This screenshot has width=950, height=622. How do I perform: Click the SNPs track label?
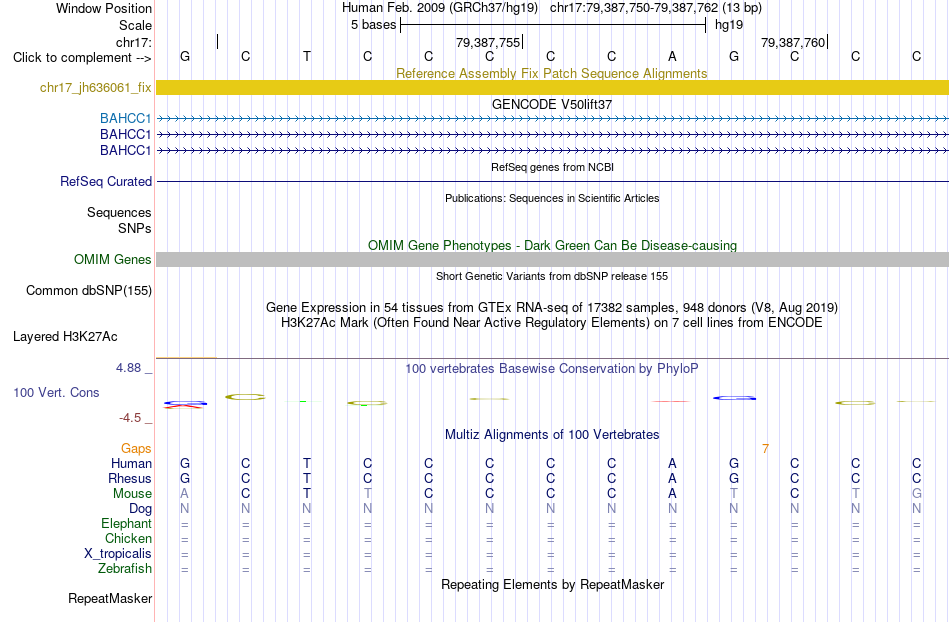point(135,228)
